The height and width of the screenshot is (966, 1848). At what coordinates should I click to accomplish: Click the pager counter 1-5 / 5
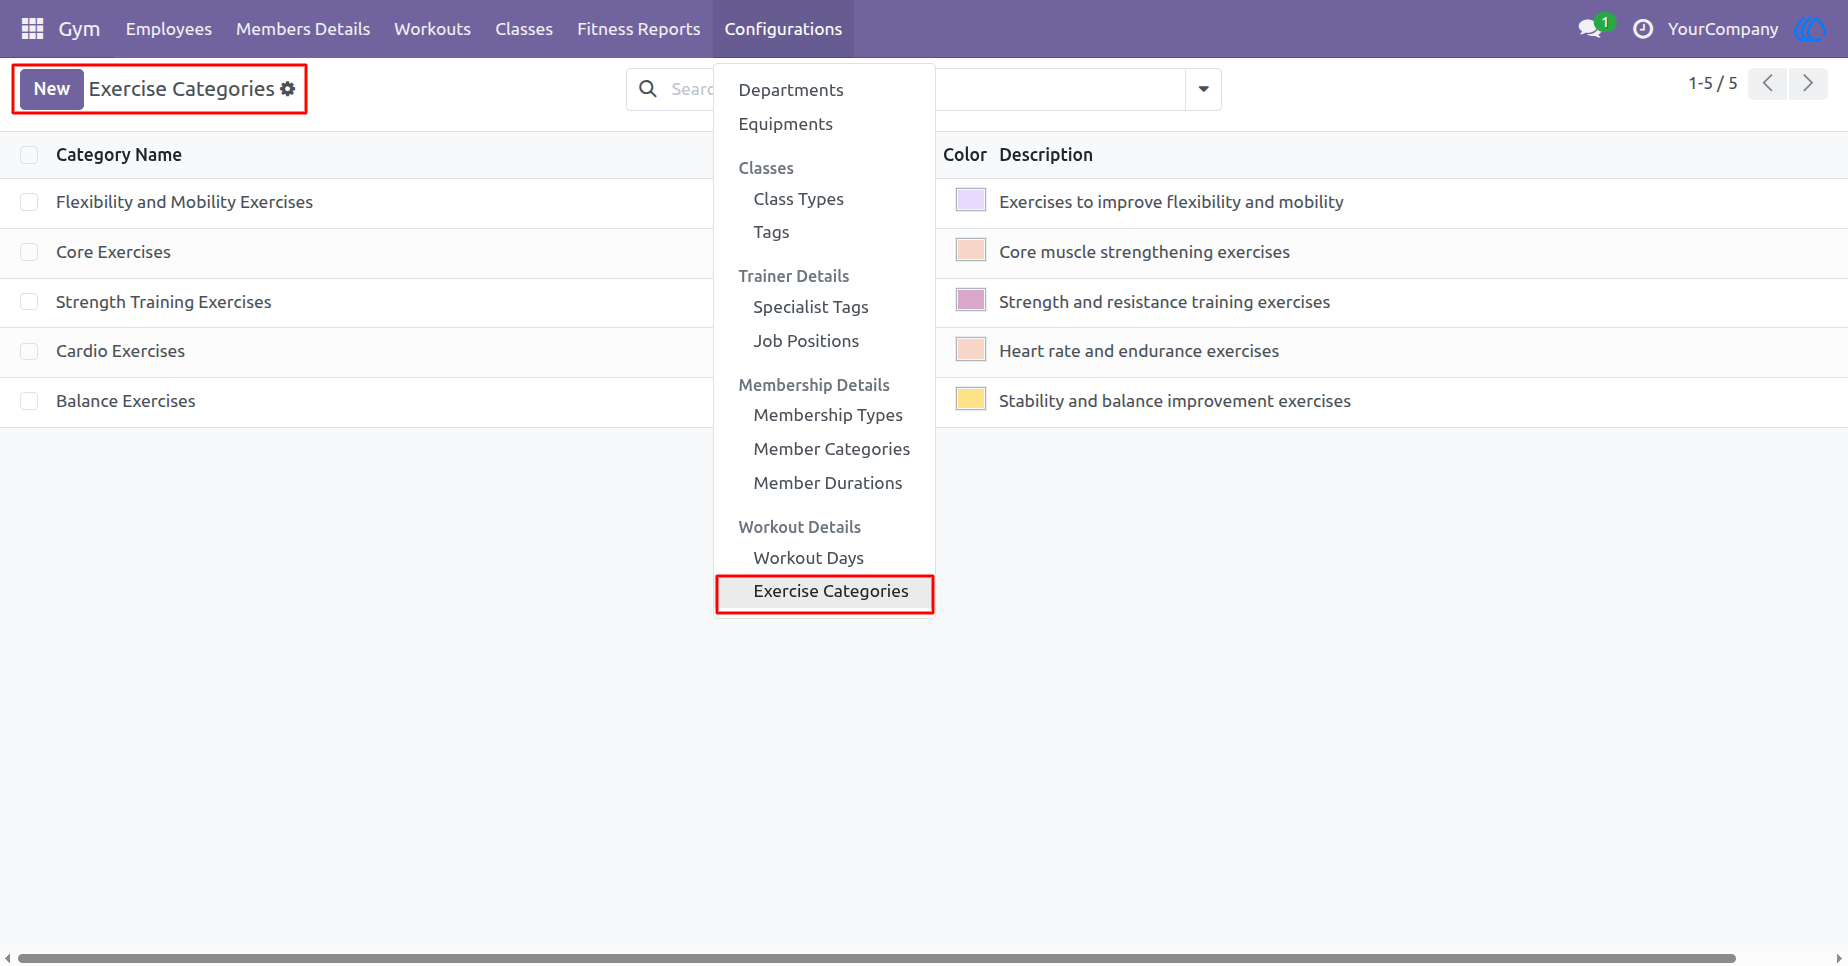coord(1713,84)
